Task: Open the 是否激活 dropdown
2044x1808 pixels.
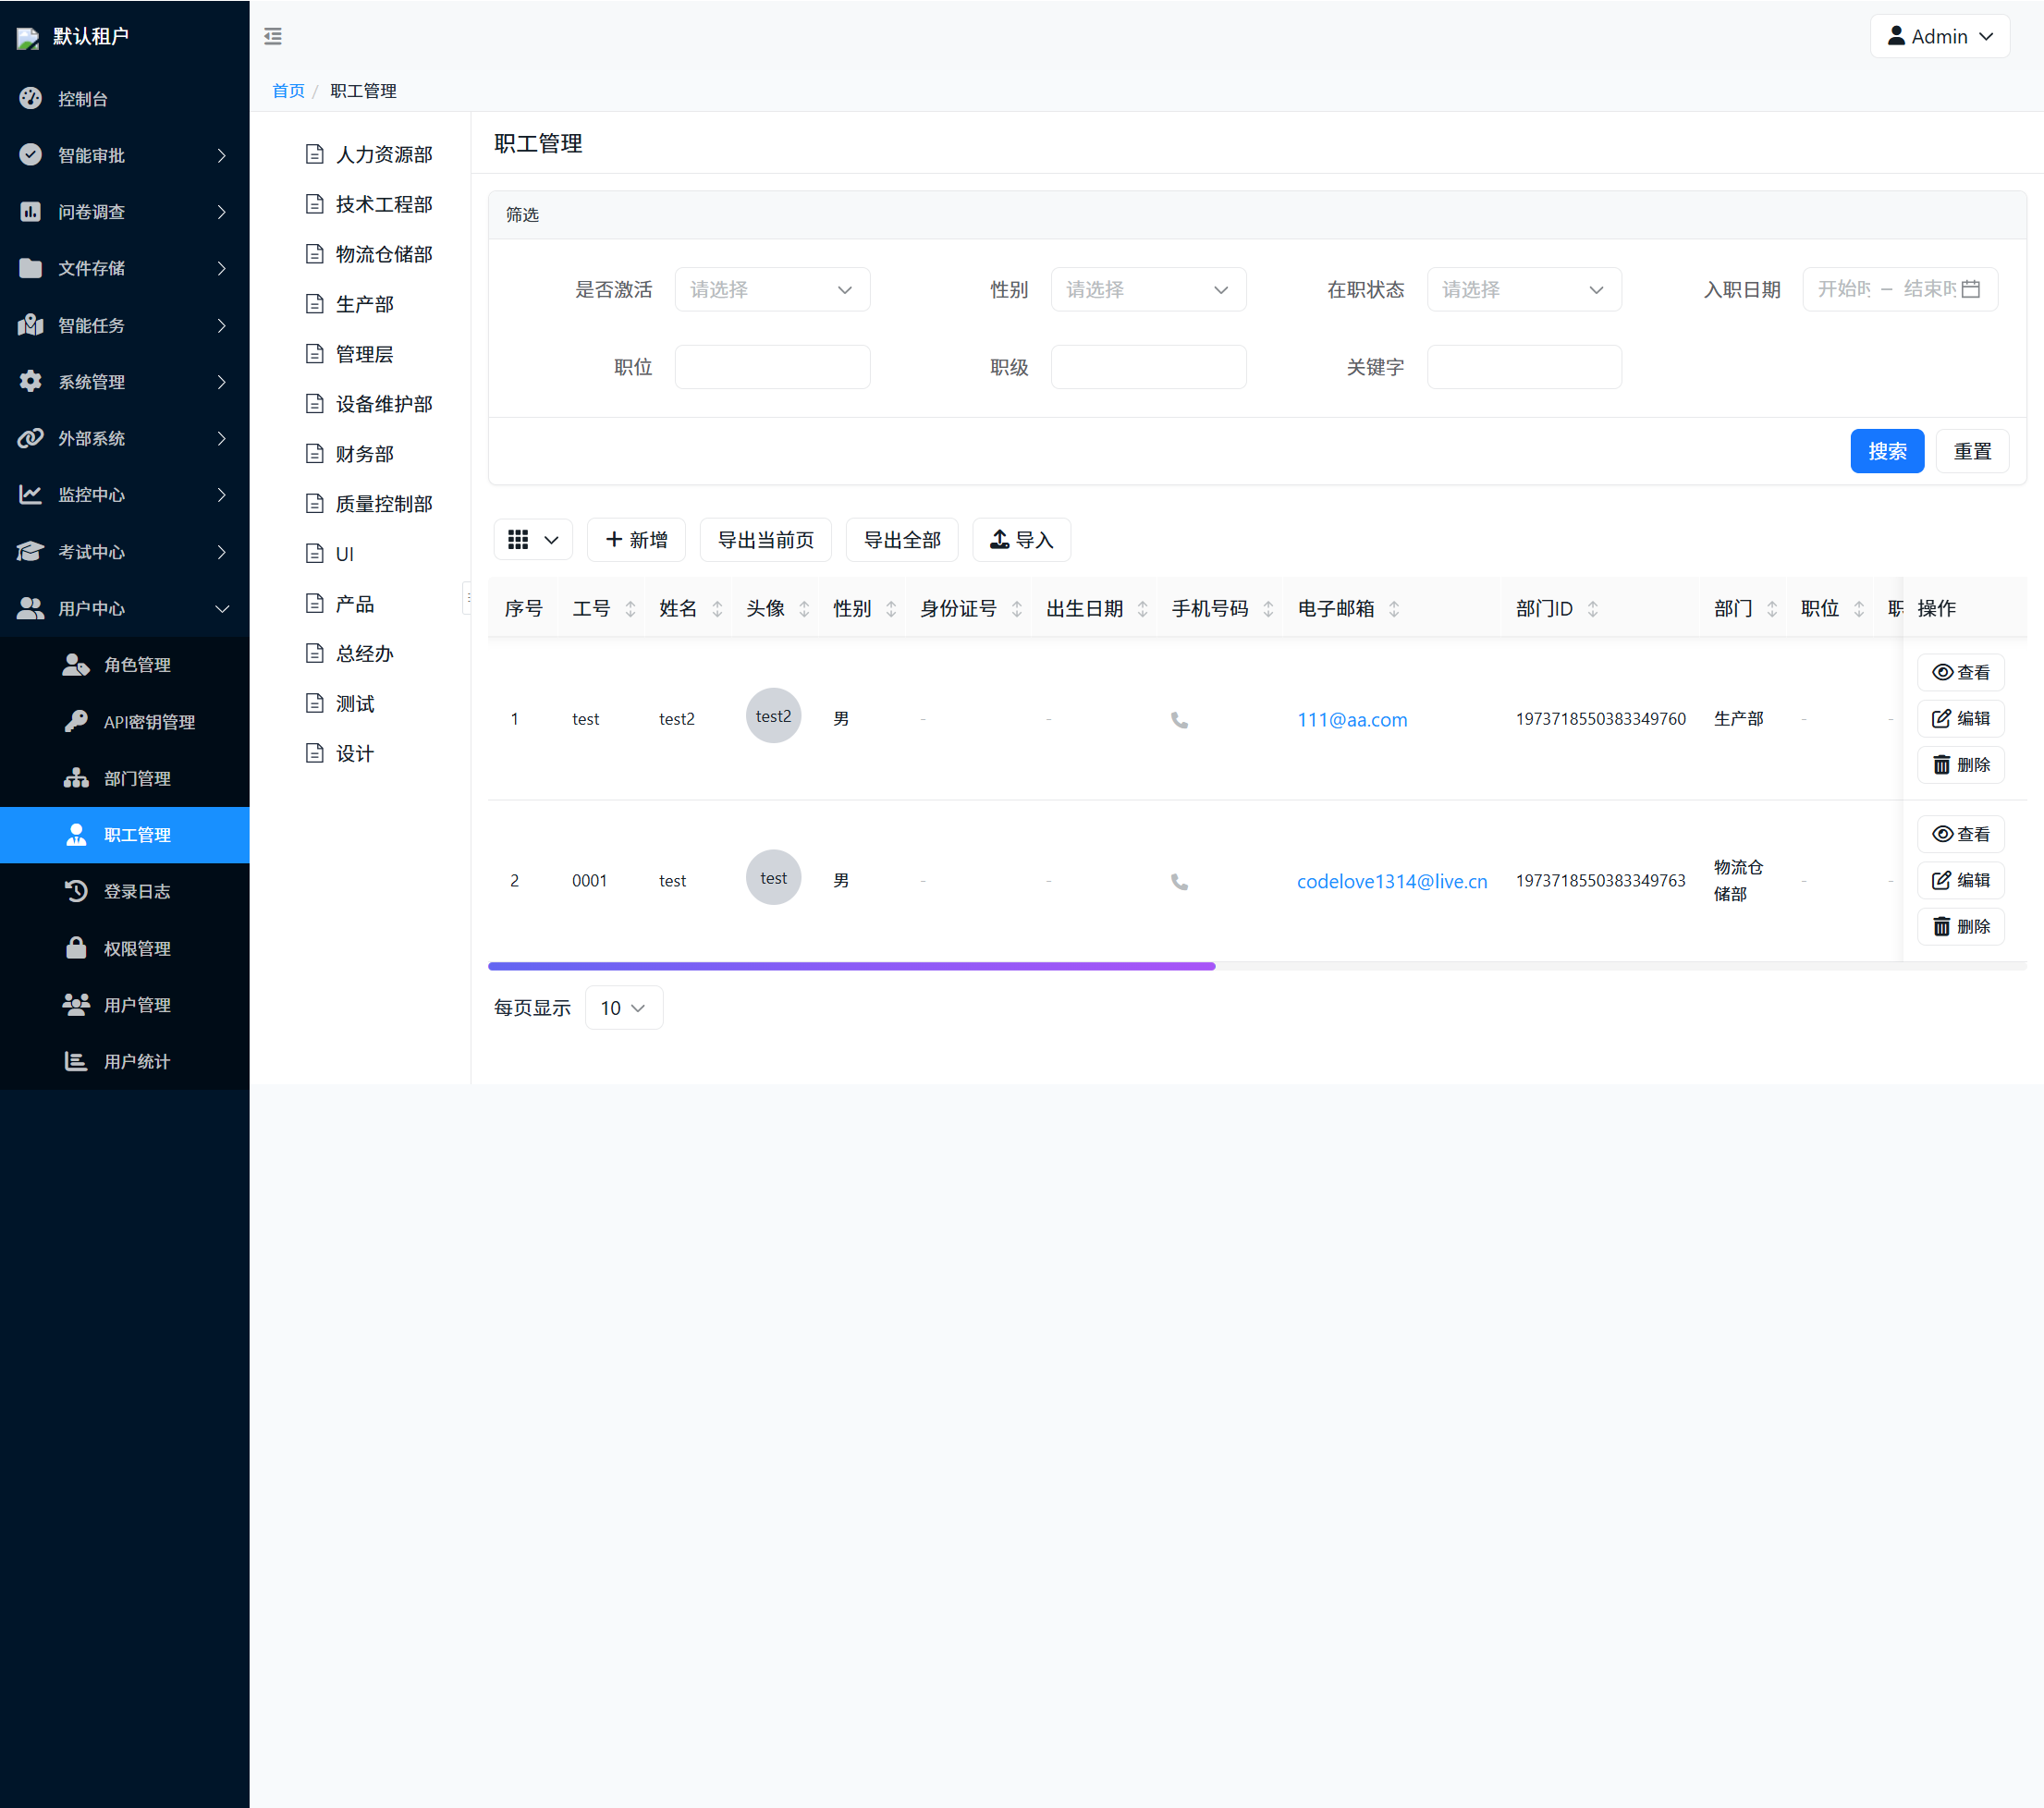Action: [x=771, y=290]
